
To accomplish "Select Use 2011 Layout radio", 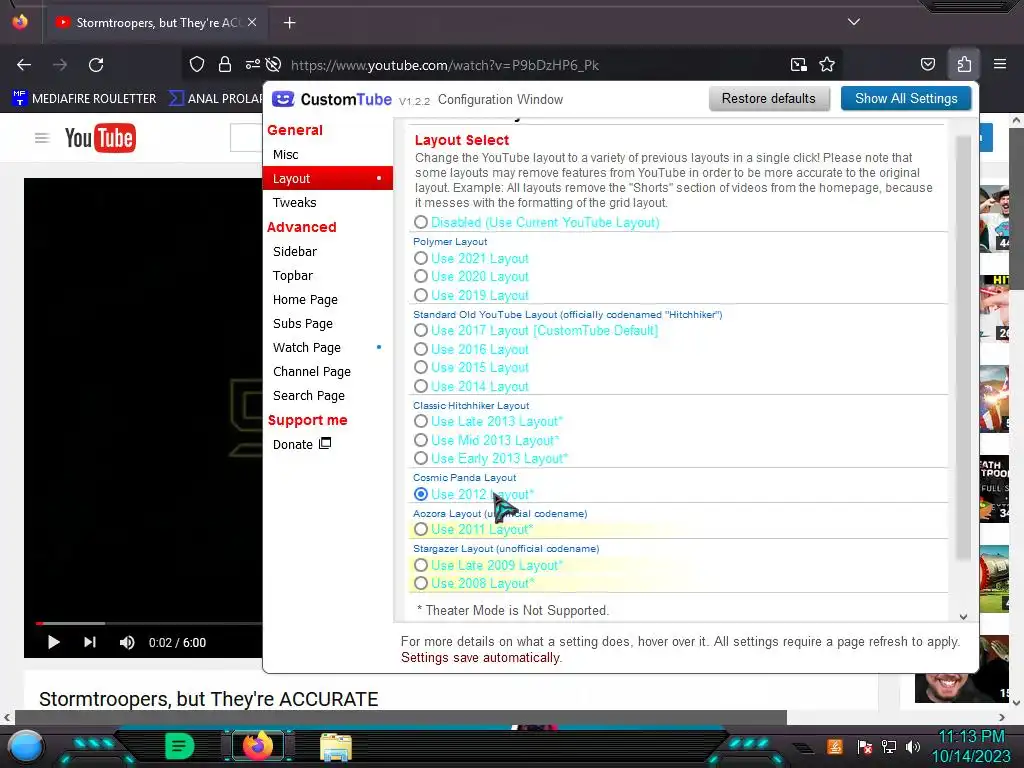I will 421,530.
